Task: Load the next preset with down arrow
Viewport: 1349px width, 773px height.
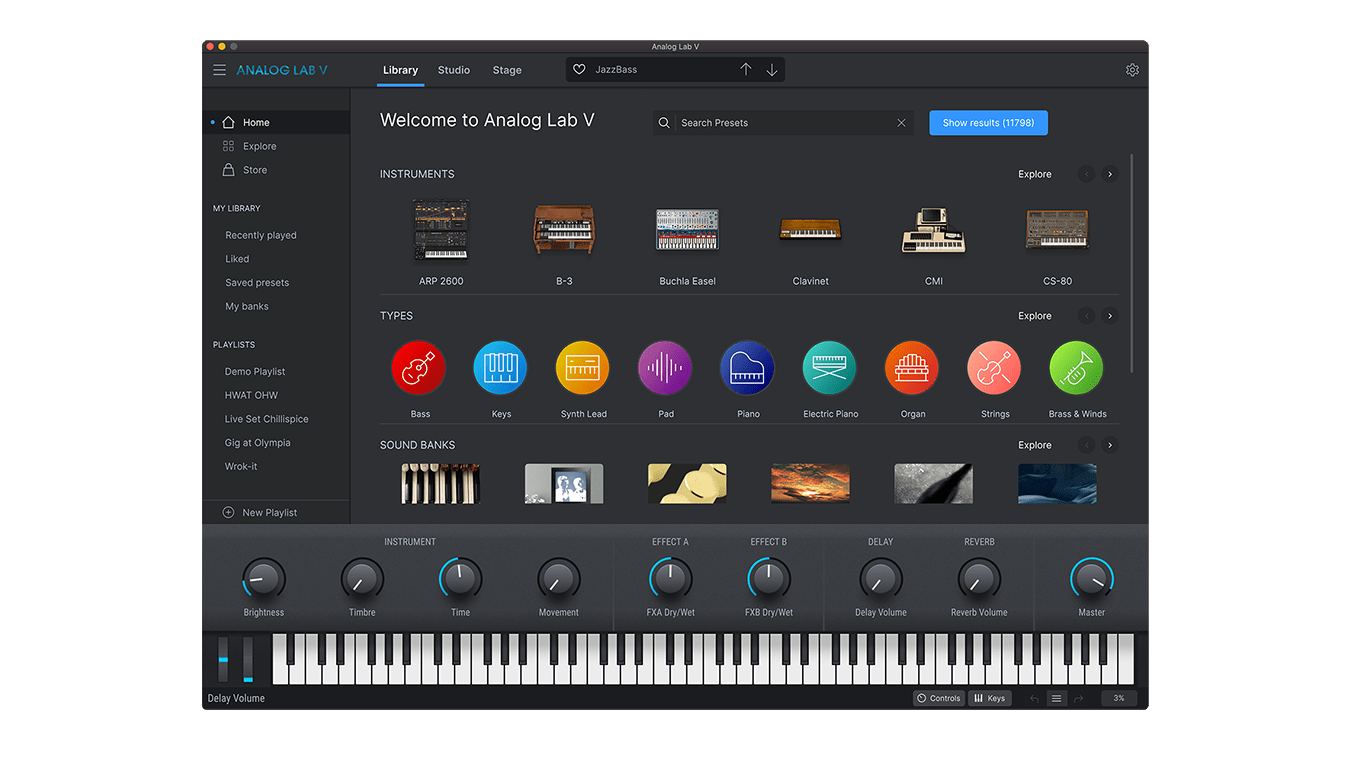Action: 772,70
